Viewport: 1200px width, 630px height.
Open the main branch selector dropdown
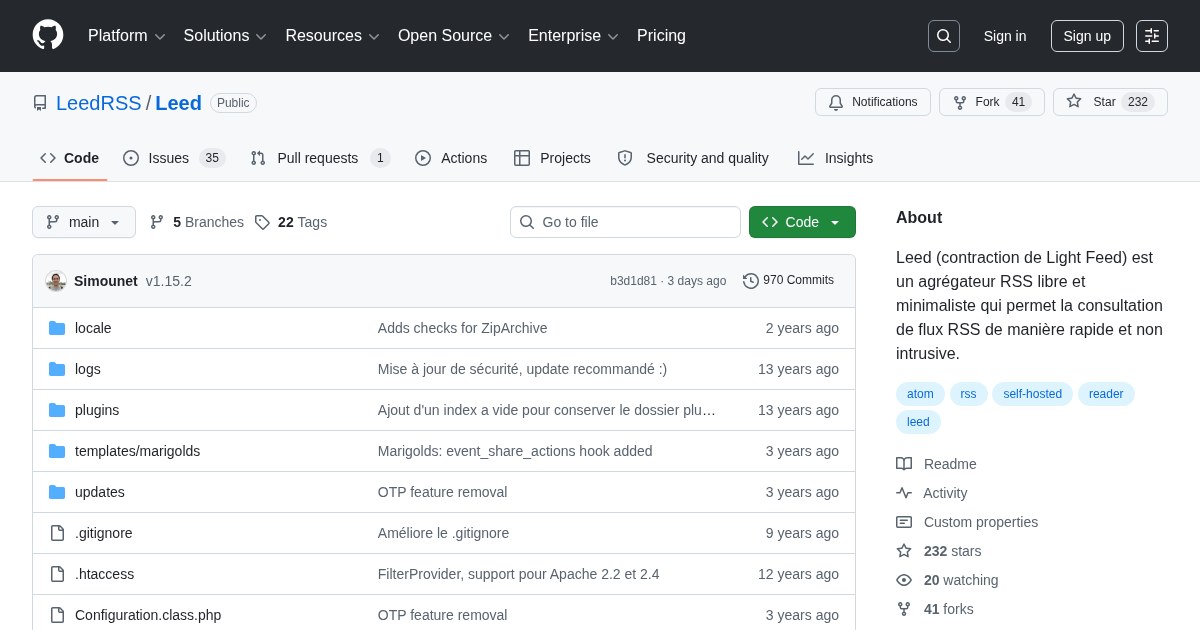84,222
